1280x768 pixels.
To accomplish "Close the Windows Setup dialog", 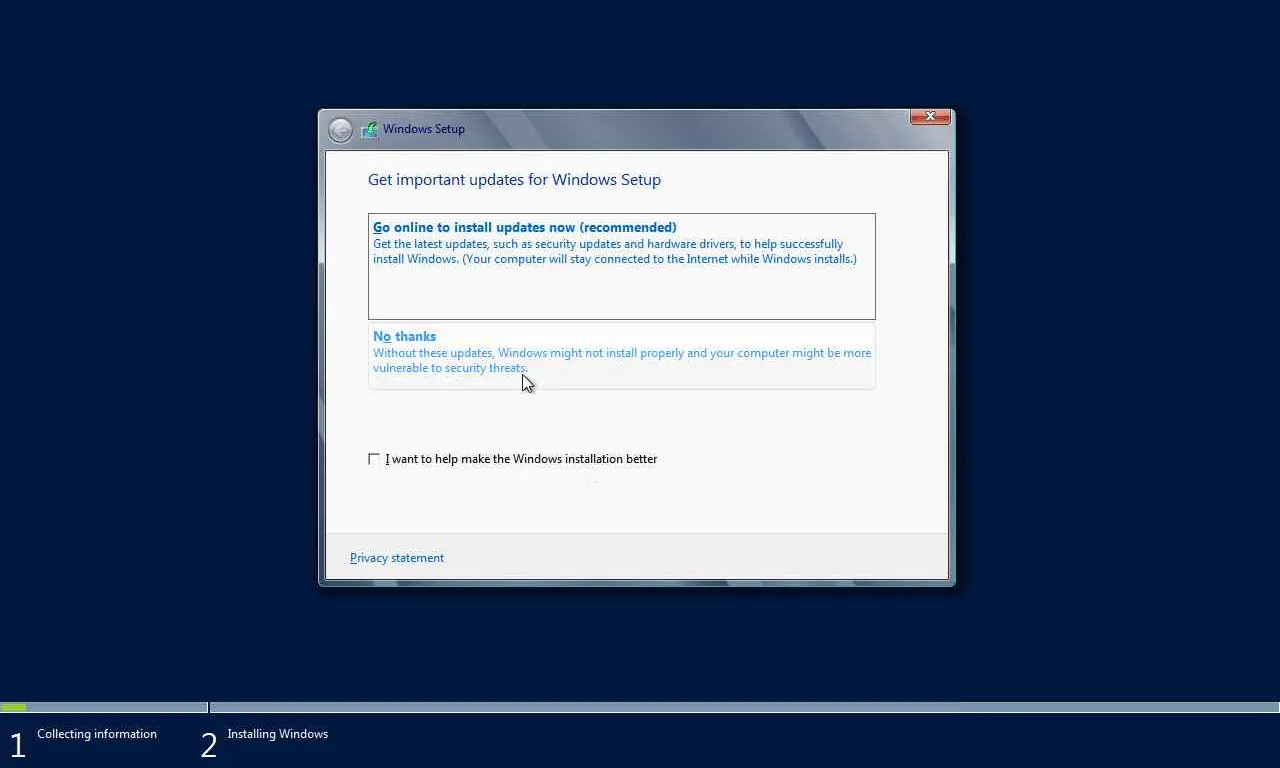I will click(x=930, y=116).
